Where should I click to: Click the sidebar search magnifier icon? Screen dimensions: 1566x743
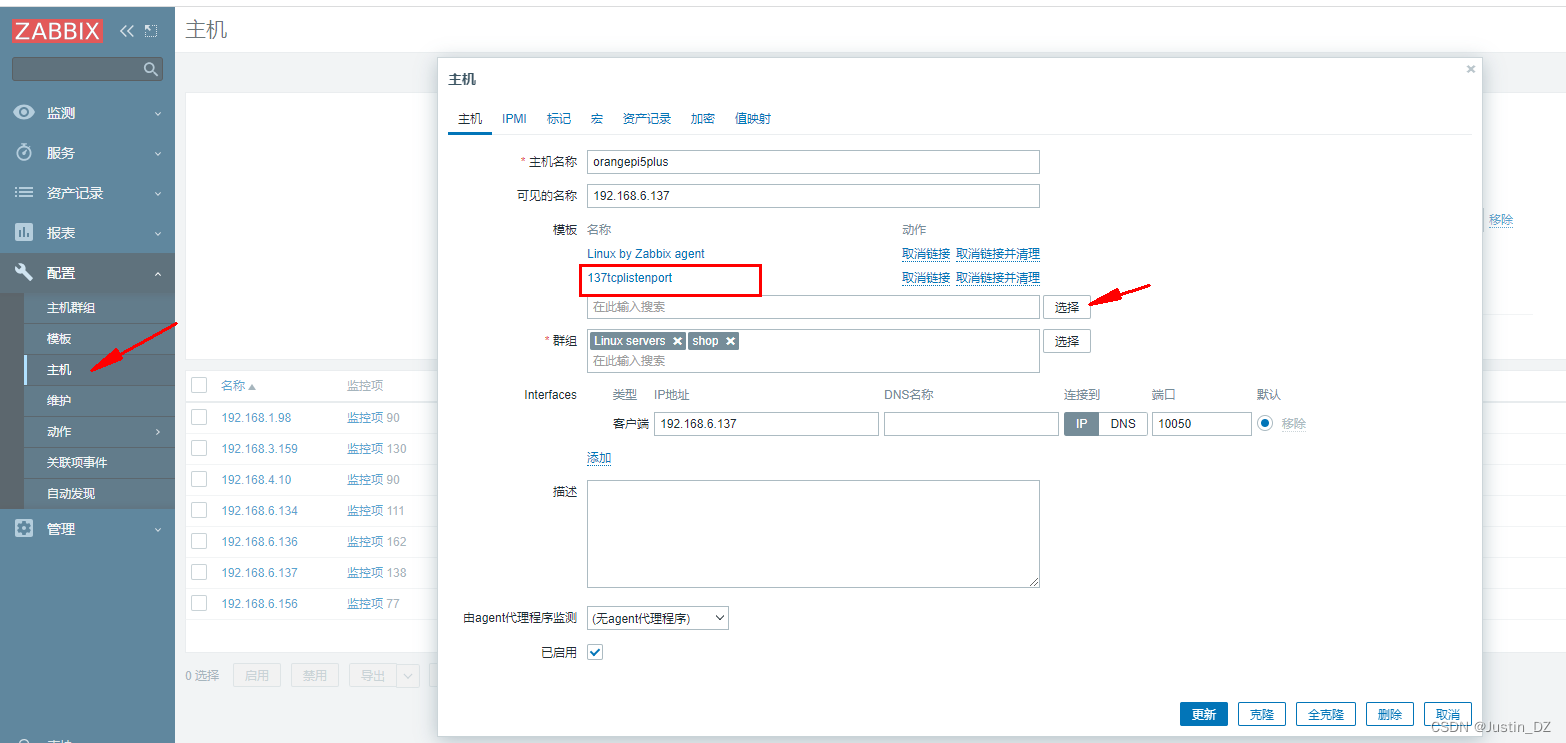[151, 69]
